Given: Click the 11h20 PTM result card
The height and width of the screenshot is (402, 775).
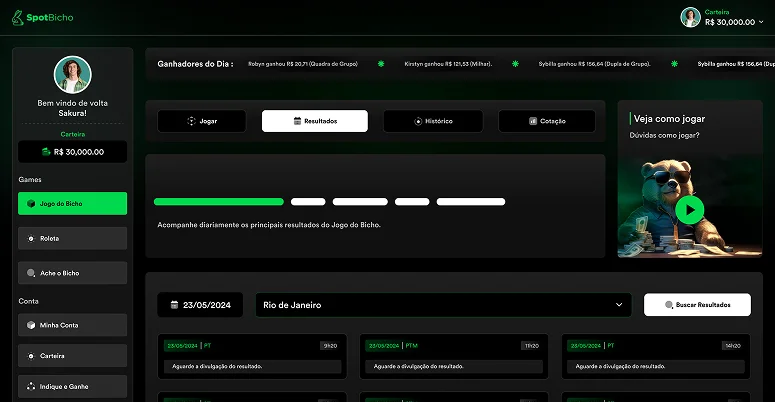Looking at the screenshot, I should pos(454,357).
